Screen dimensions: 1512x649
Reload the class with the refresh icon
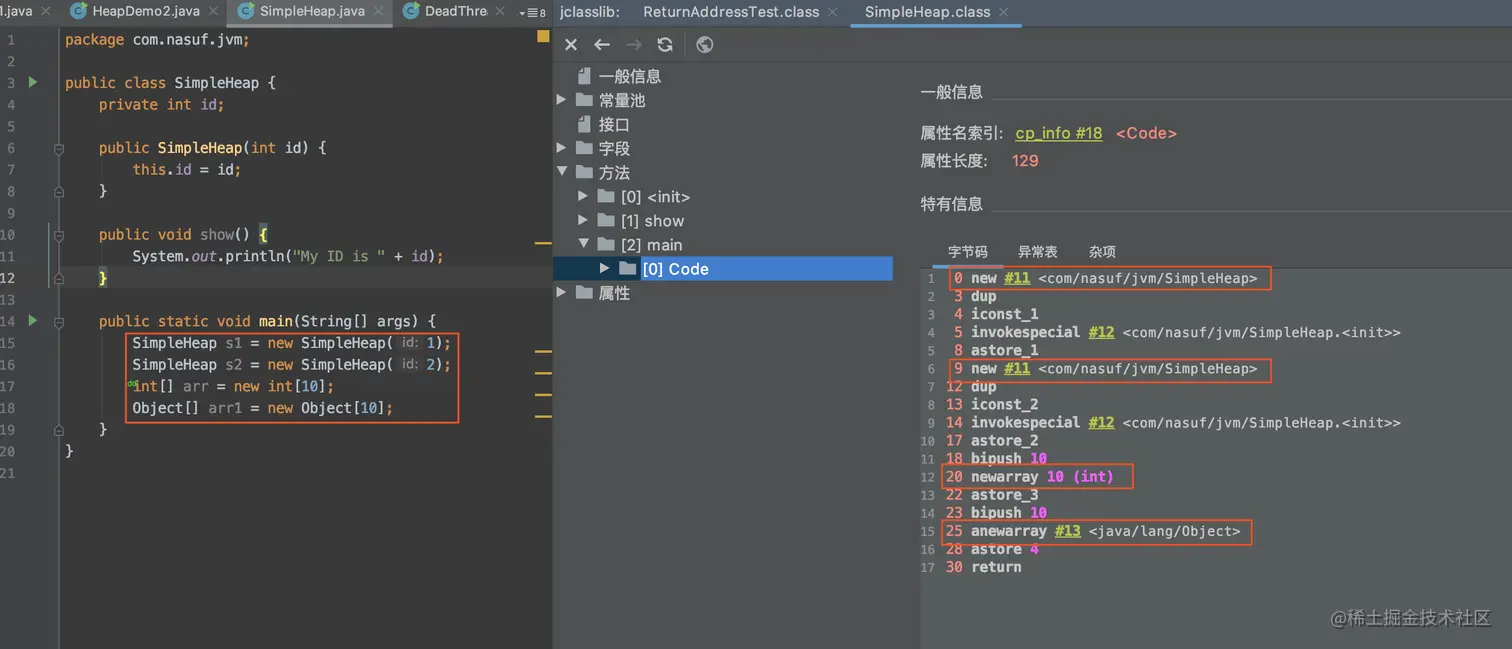point(665,44)
